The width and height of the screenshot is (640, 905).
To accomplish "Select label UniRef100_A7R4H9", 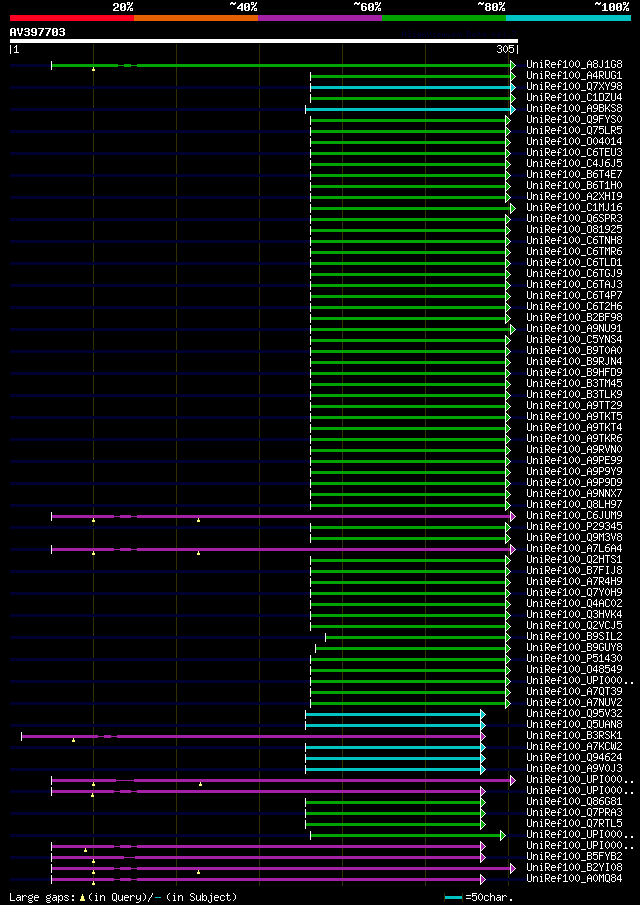I will point(574,582).
